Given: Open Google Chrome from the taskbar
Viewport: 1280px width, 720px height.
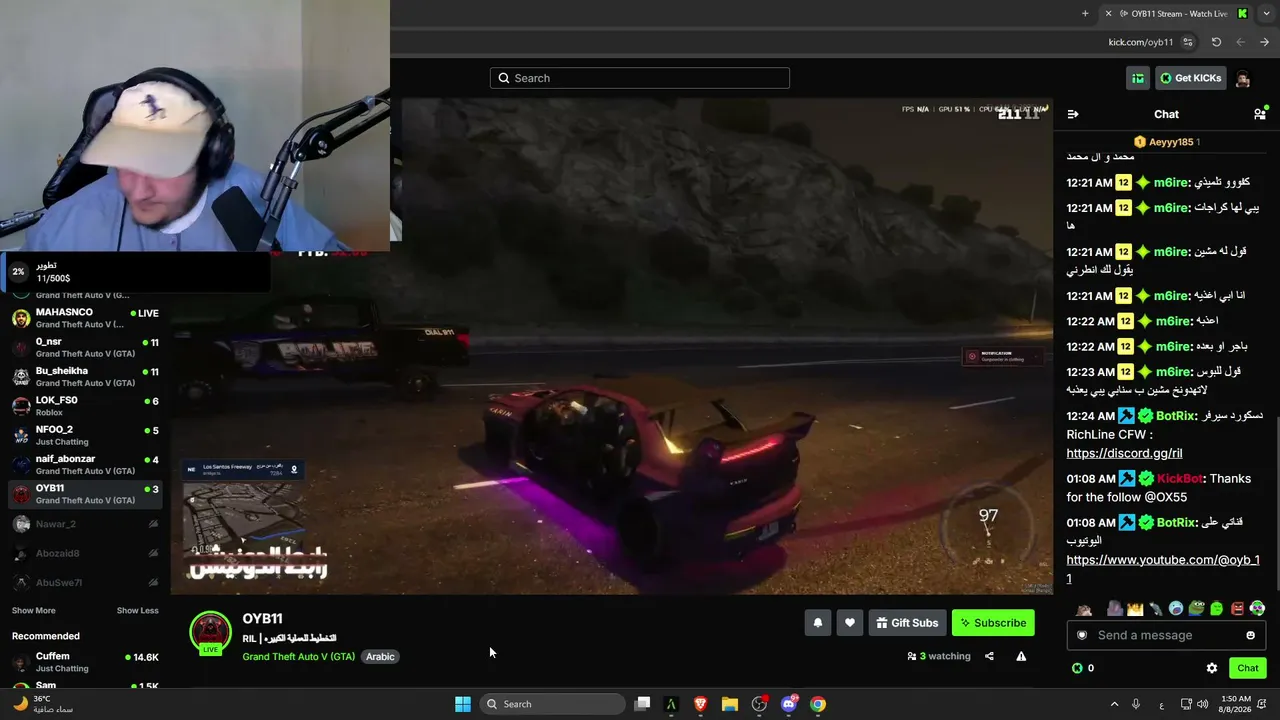Looking at the screenshot, I should point(818,704).
